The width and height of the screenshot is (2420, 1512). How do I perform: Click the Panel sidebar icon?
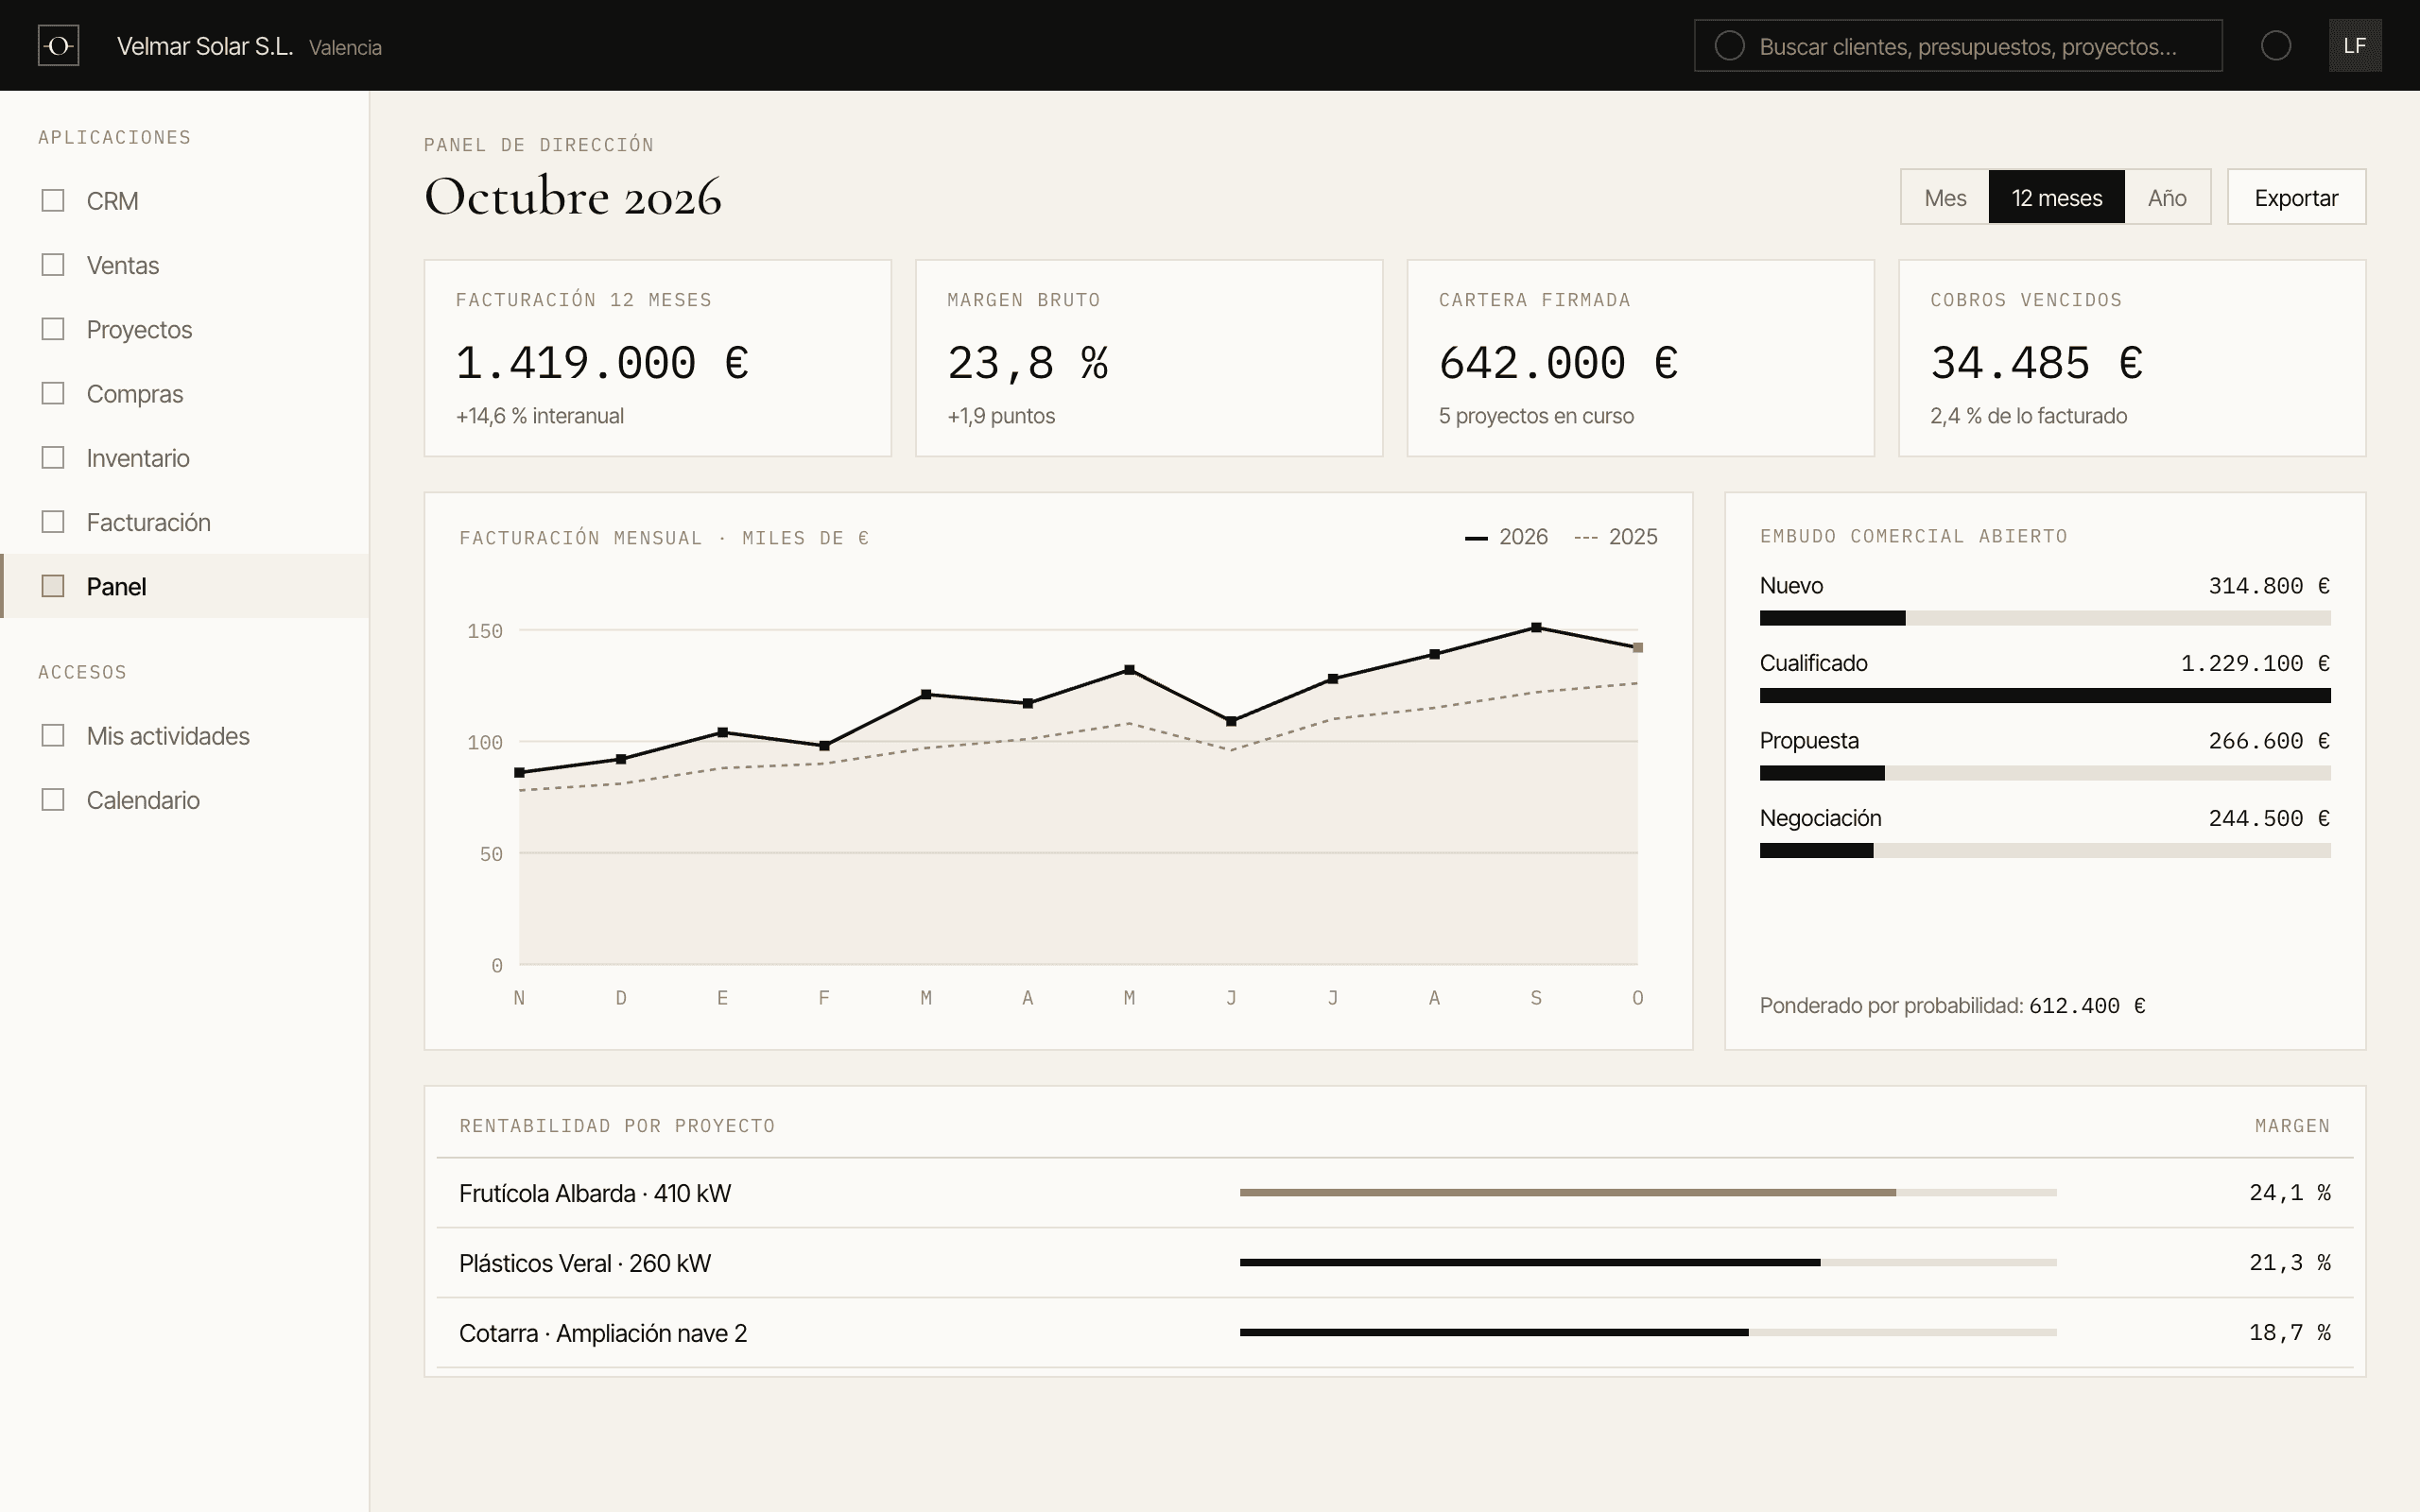point(53,586)
